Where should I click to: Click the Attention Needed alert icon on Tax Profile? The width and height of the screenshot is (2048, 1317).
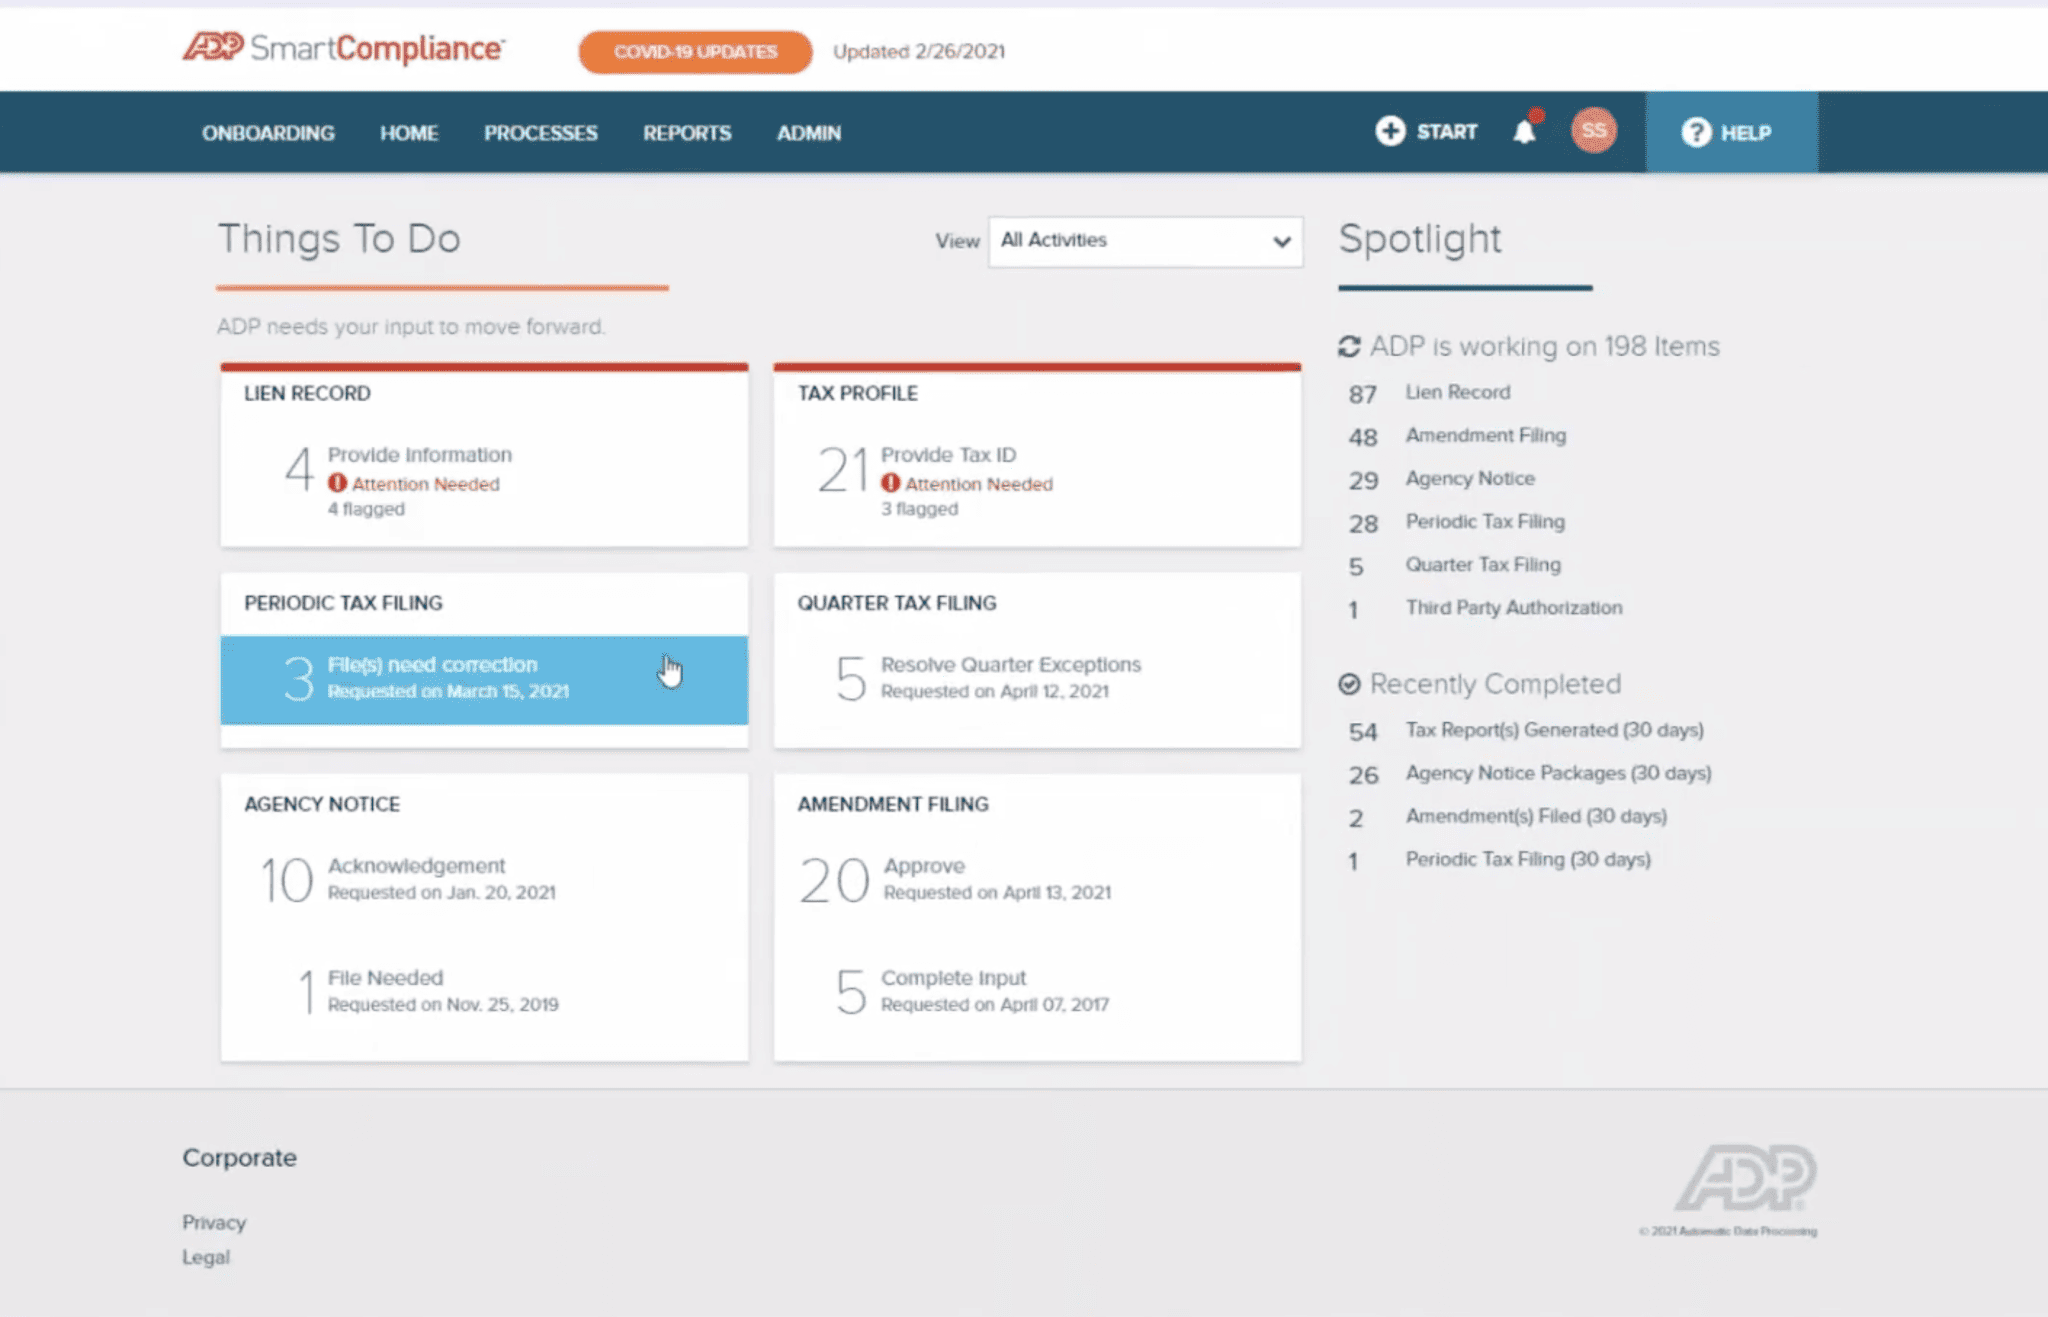point(890,483)
